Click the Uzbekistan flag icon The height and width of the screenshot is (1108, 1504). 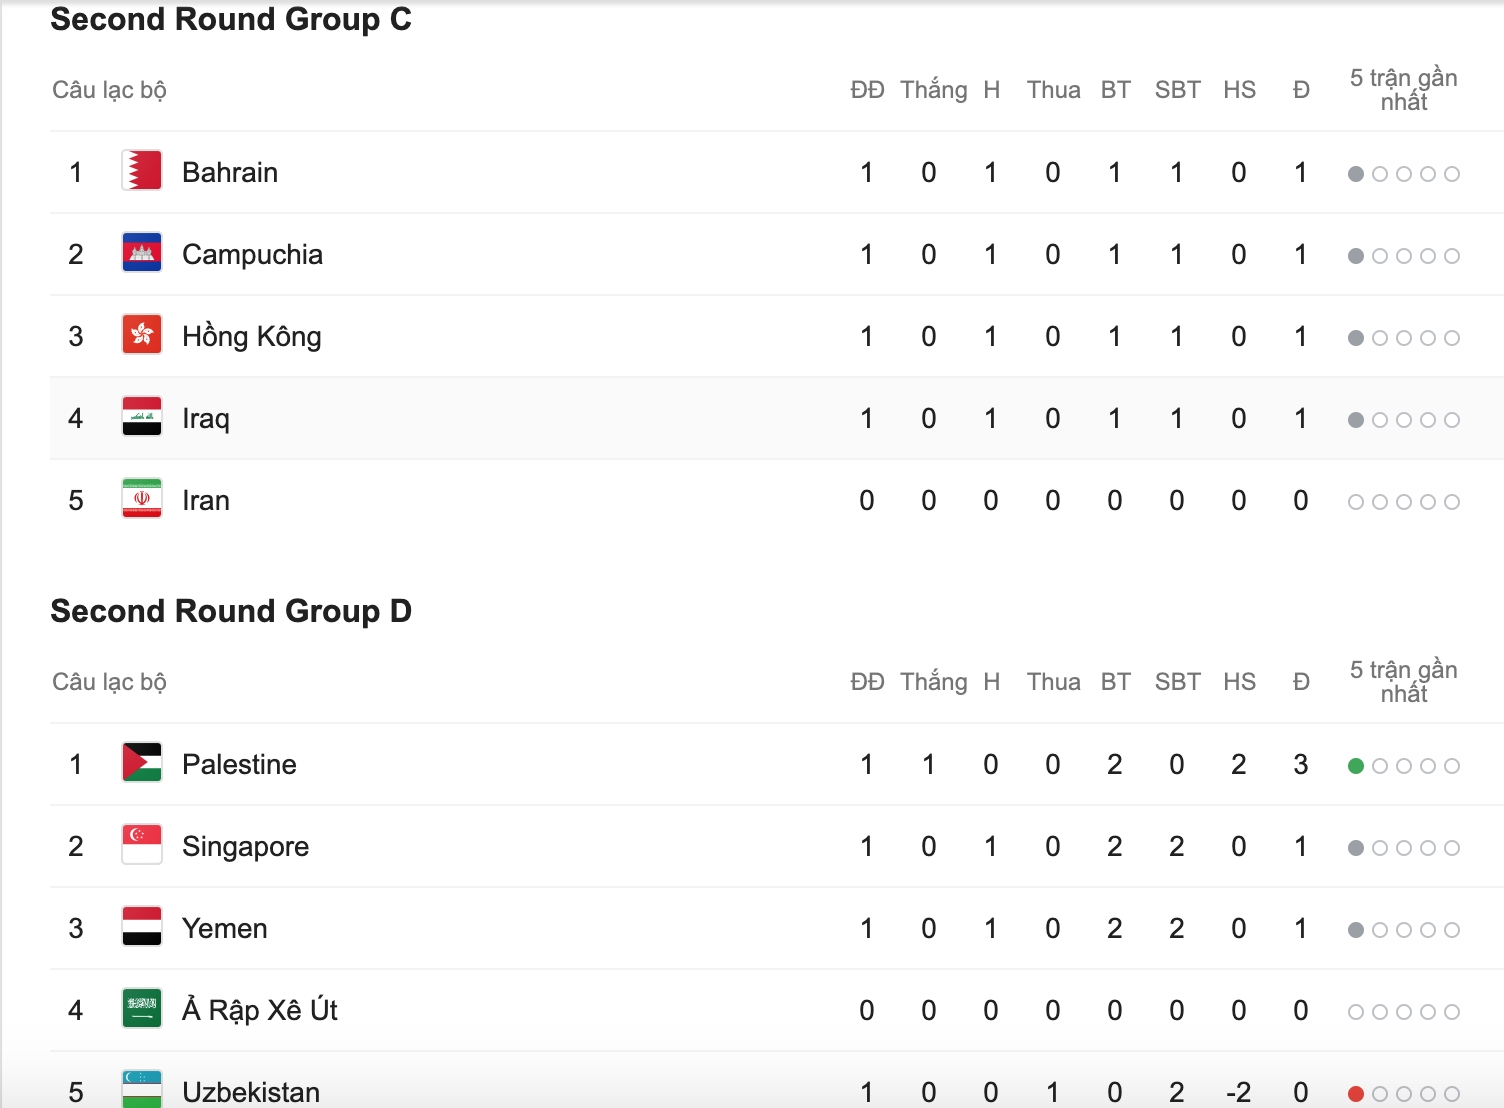pyautogui.click(x=142, y=1090)
